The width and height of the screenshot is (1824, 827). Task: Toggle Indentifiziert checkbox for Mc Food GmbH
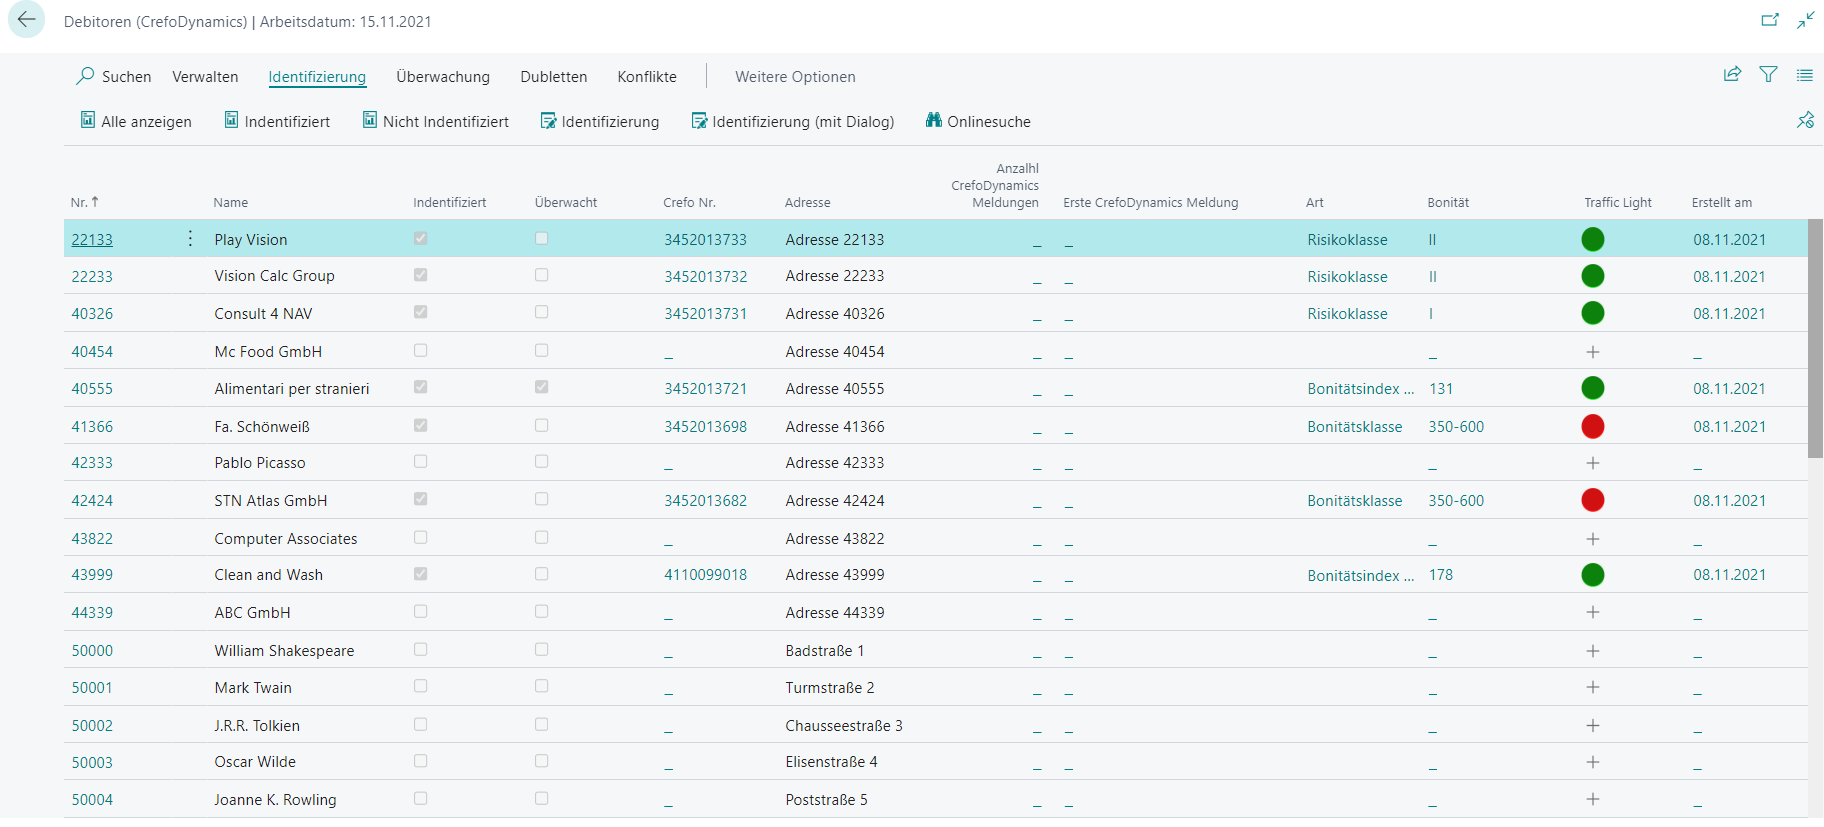[x=420, y=351]
